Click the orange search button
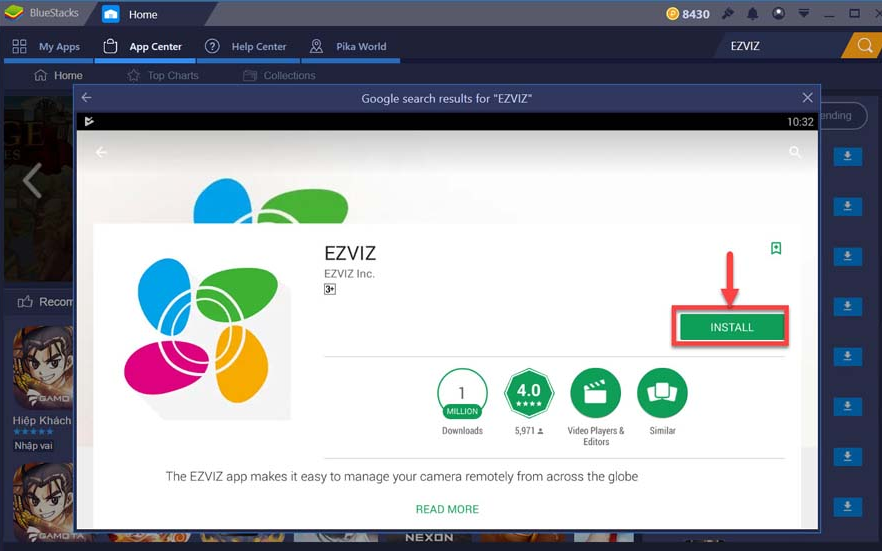This screenshot has height=551, width=882. point(864,46)
